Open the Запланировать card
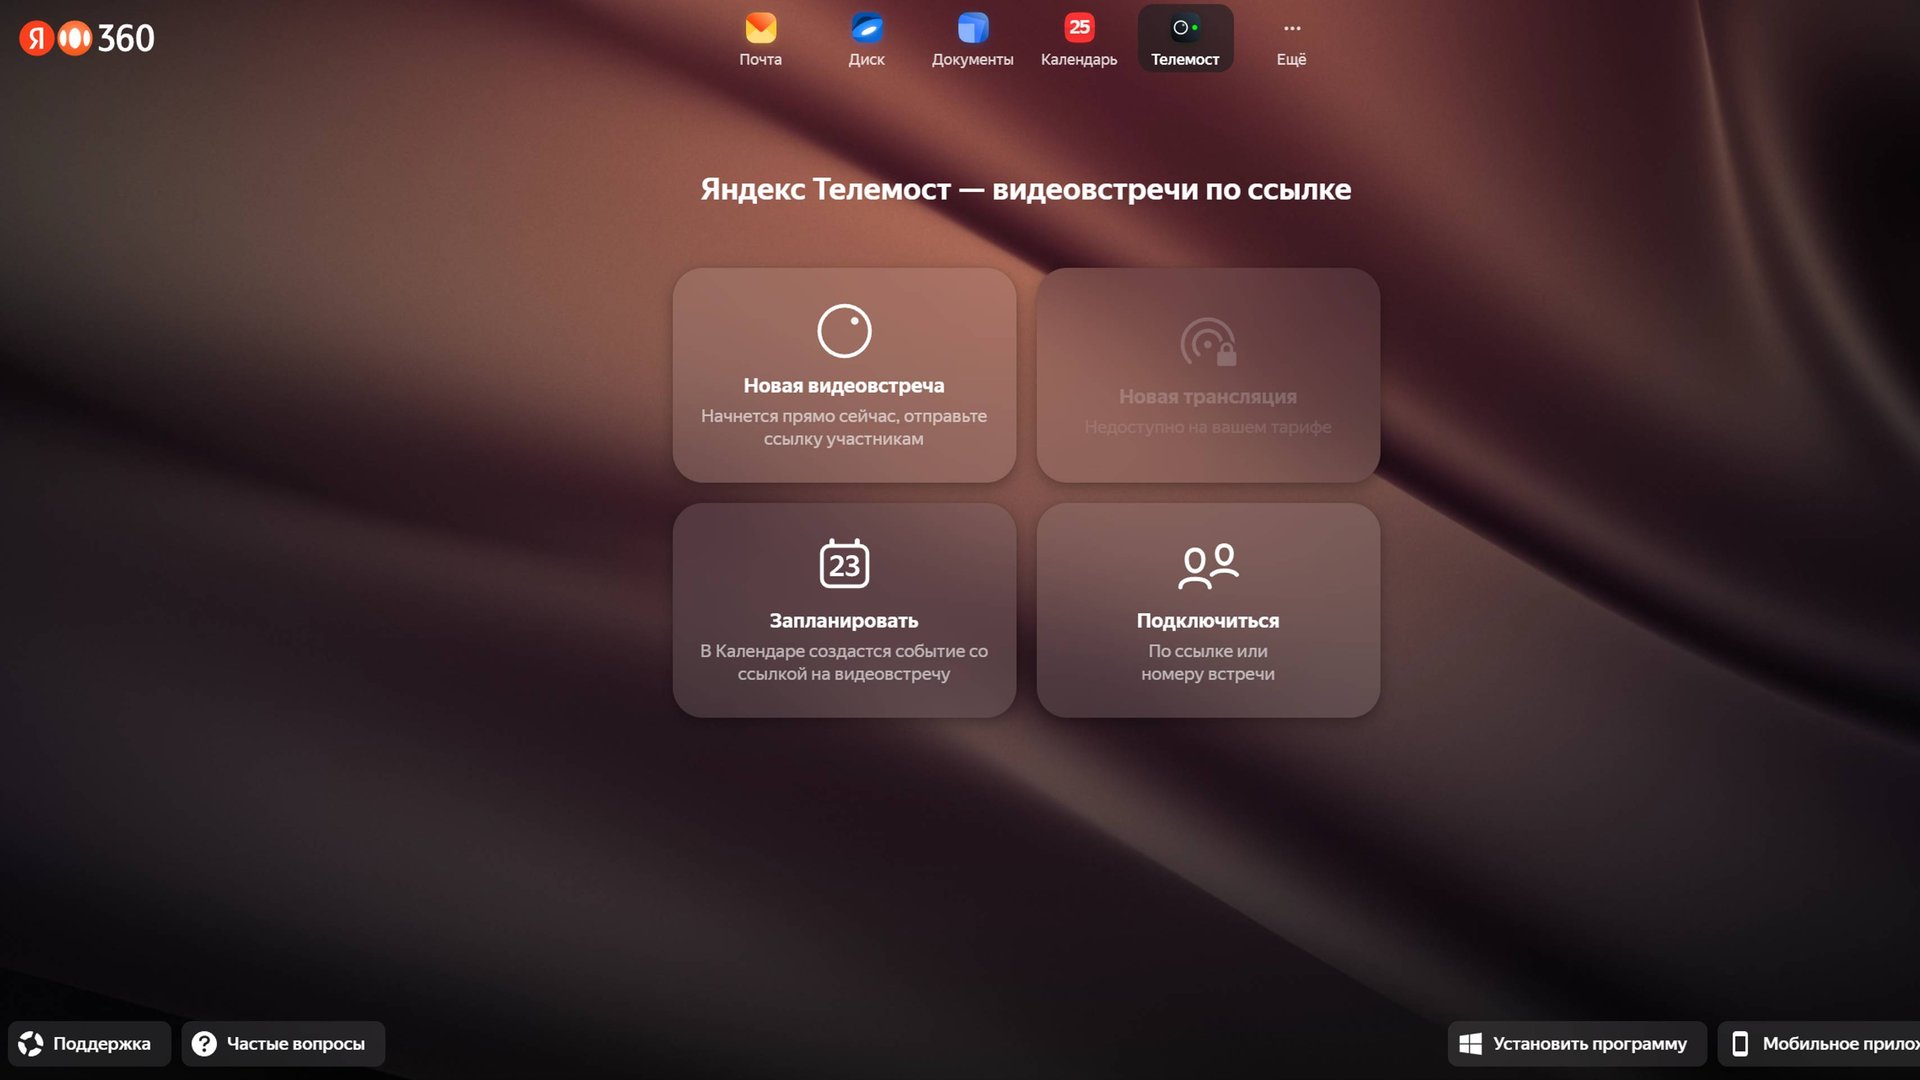Screen dimensions: 1920x1080 click(x=845, y=610)
